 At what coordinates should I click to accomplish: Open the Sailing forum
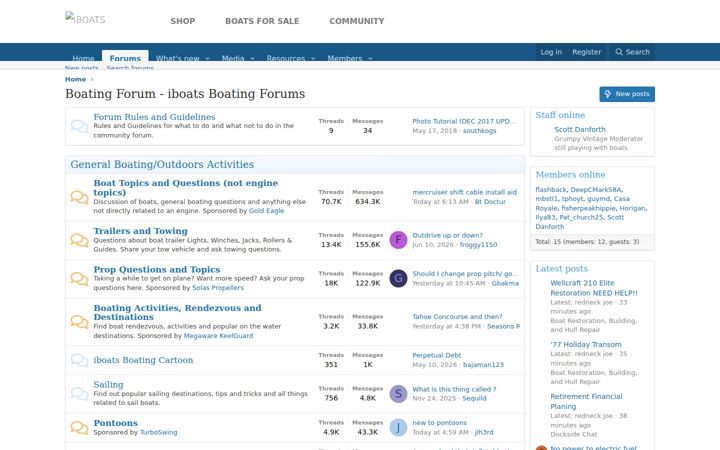click(x=108, y=384)
